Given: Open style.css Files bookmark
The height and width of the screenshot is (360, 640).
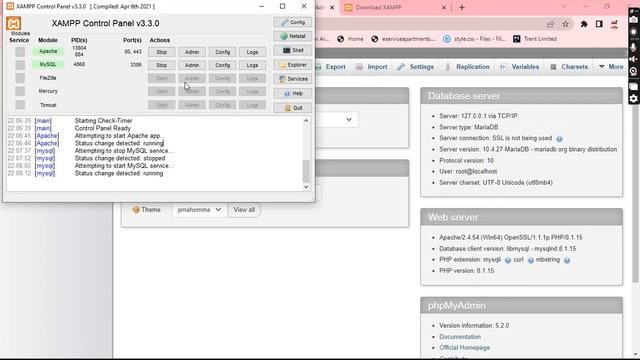Looking at the screenshot, I should point(474,39).
